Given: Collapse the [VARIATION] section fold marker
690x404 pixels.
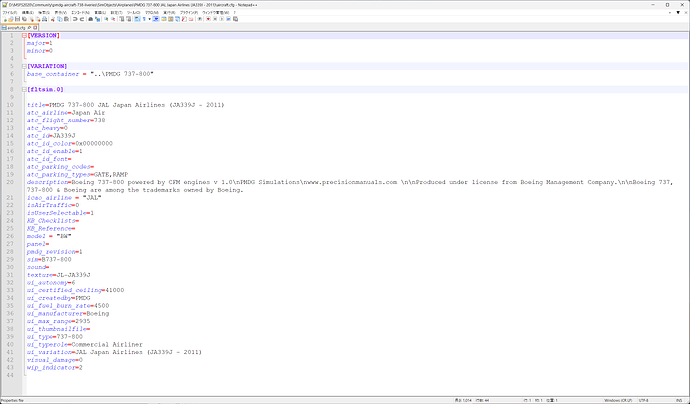Looking at the screenshot, I should (24, 66).
